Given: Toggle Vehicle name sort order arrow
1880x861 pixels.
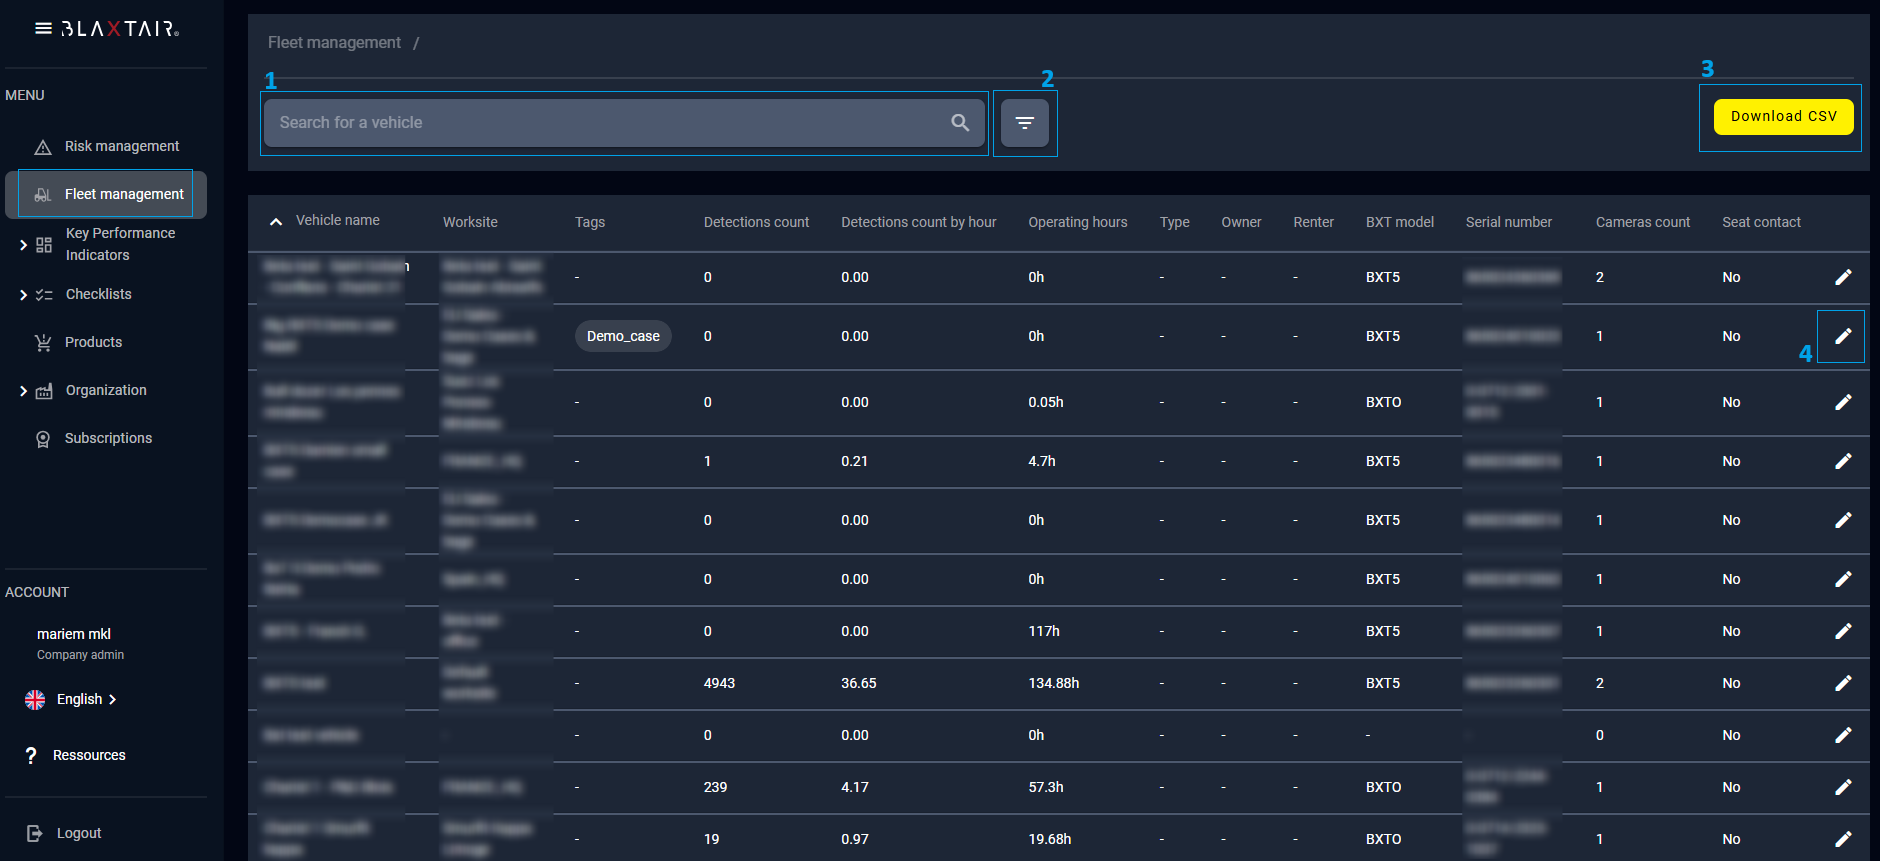Looking at the screenshot, I should point(276,221).
